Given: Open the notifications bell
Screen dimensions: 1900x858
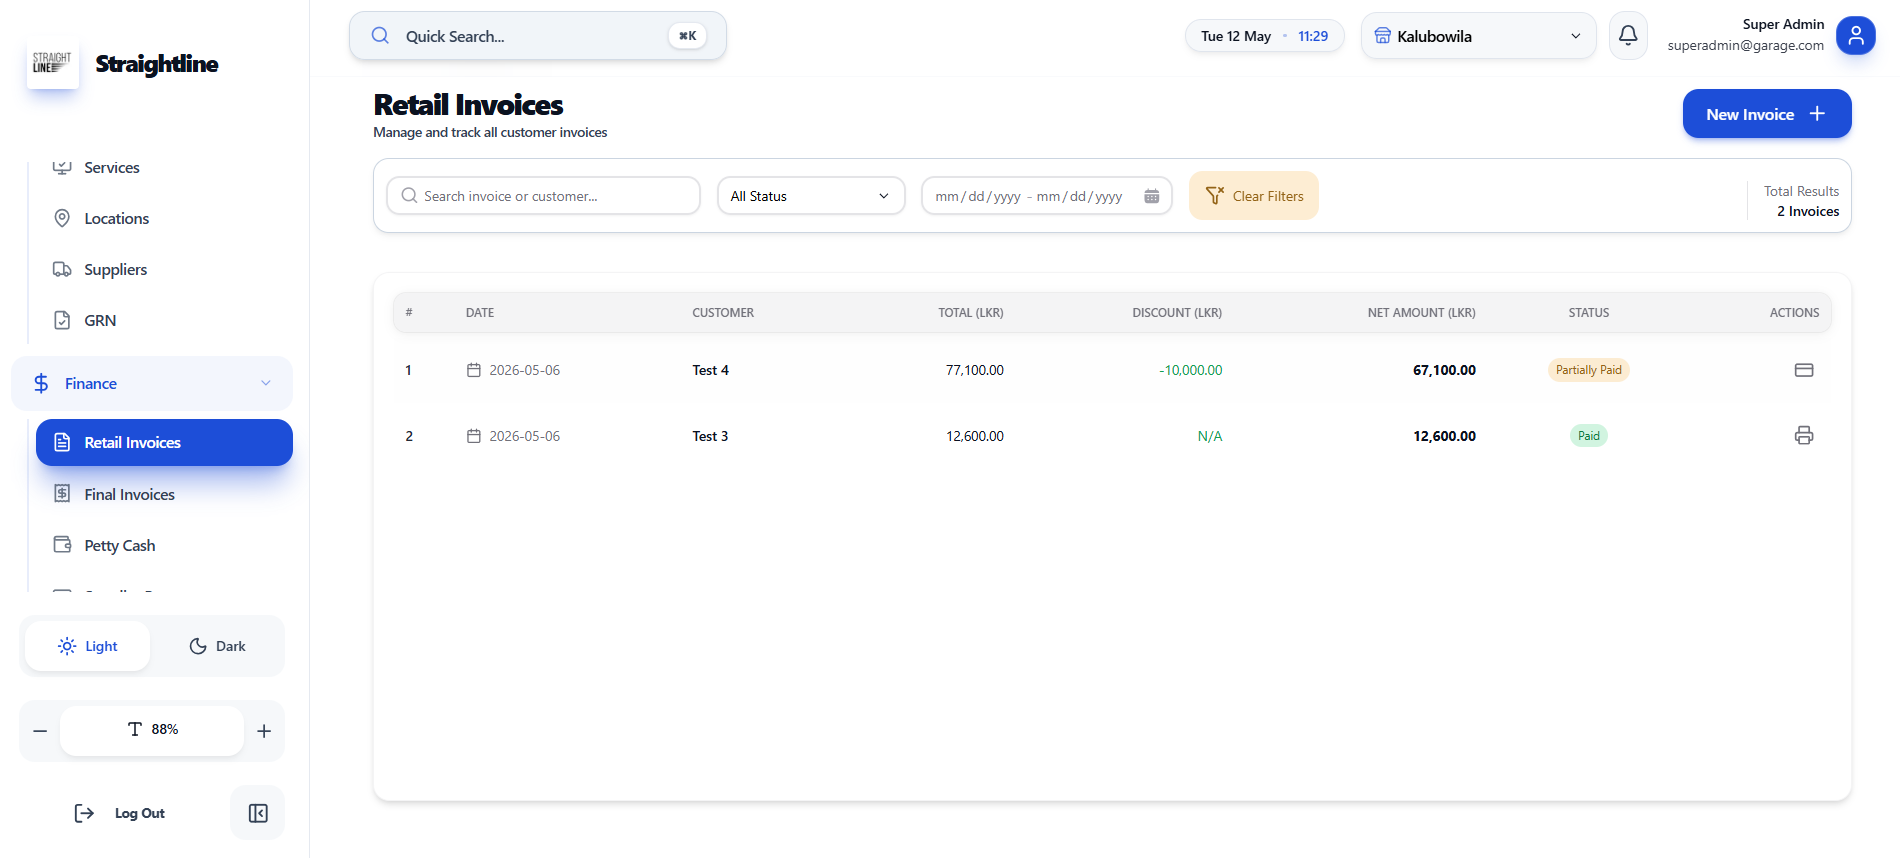Looking at the screenshot, I should 1628,36.
